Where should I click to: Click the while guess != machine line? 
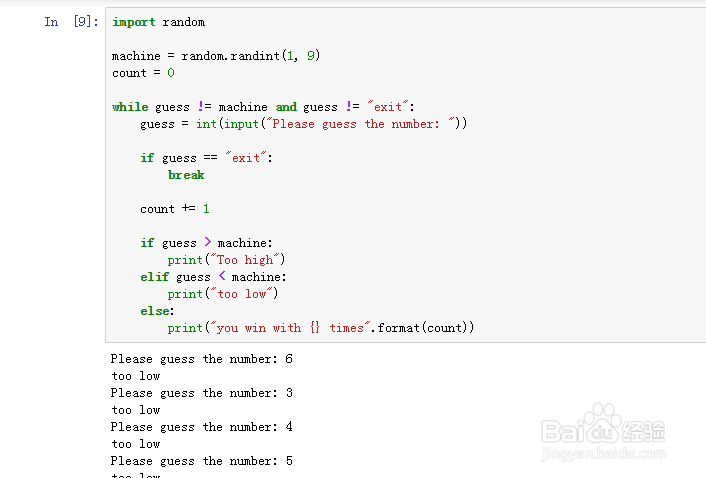pos(262,107)
